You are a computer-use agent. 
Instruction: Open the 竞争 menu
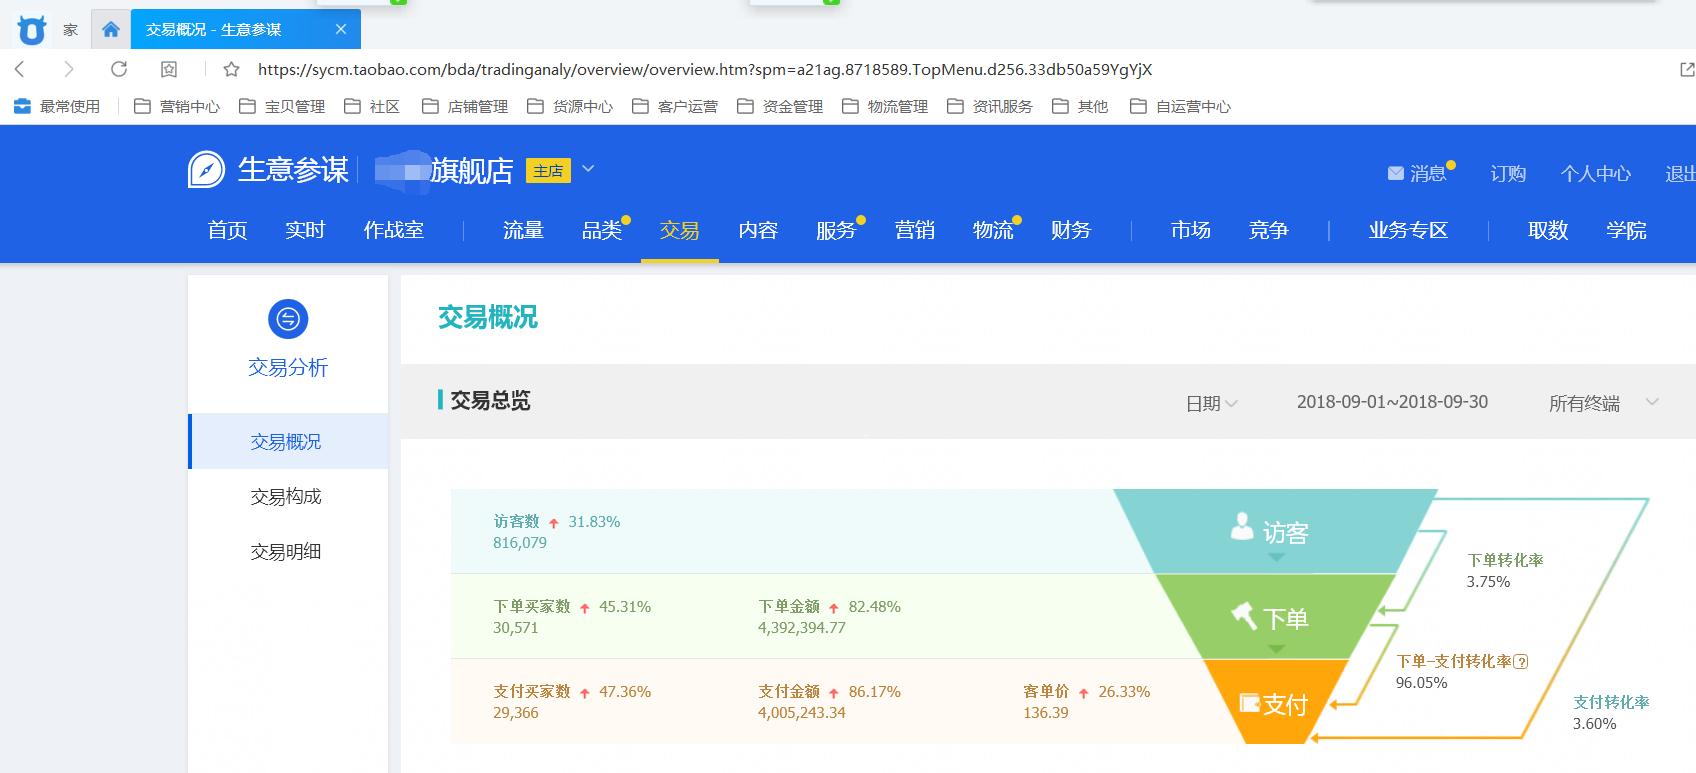pos(1269,230)
